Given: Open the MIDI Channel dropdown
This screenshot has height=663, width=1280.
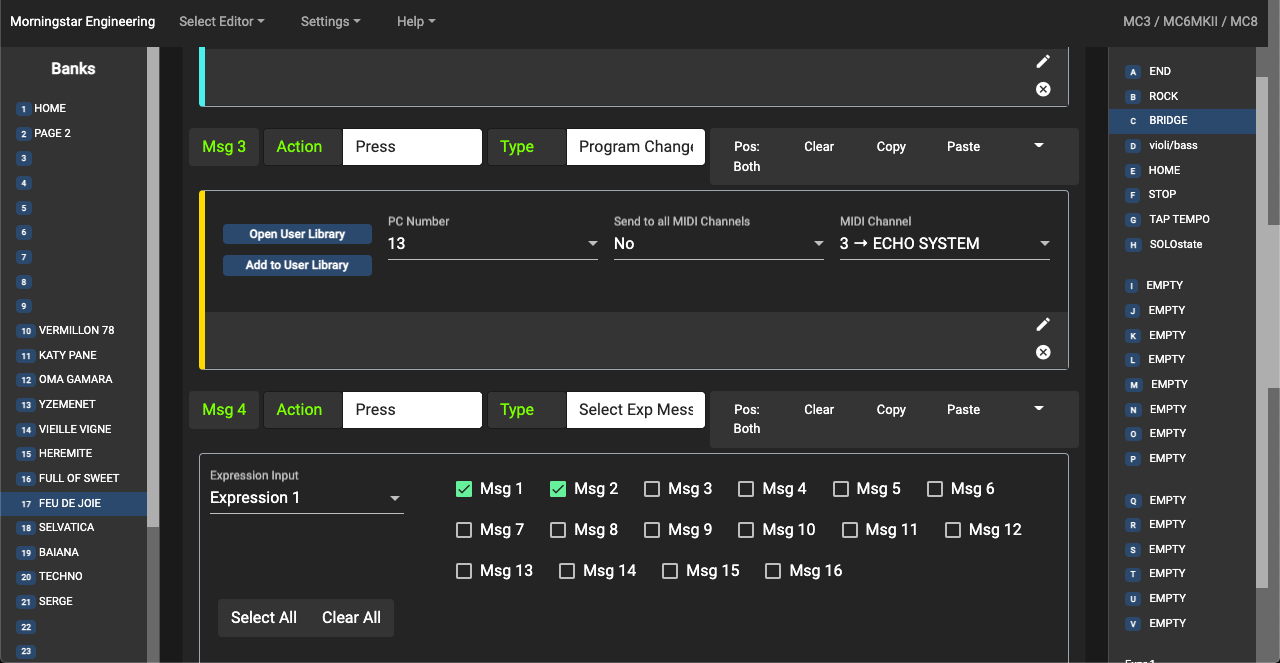Looking at the screenshot, I should coord(944,244).
